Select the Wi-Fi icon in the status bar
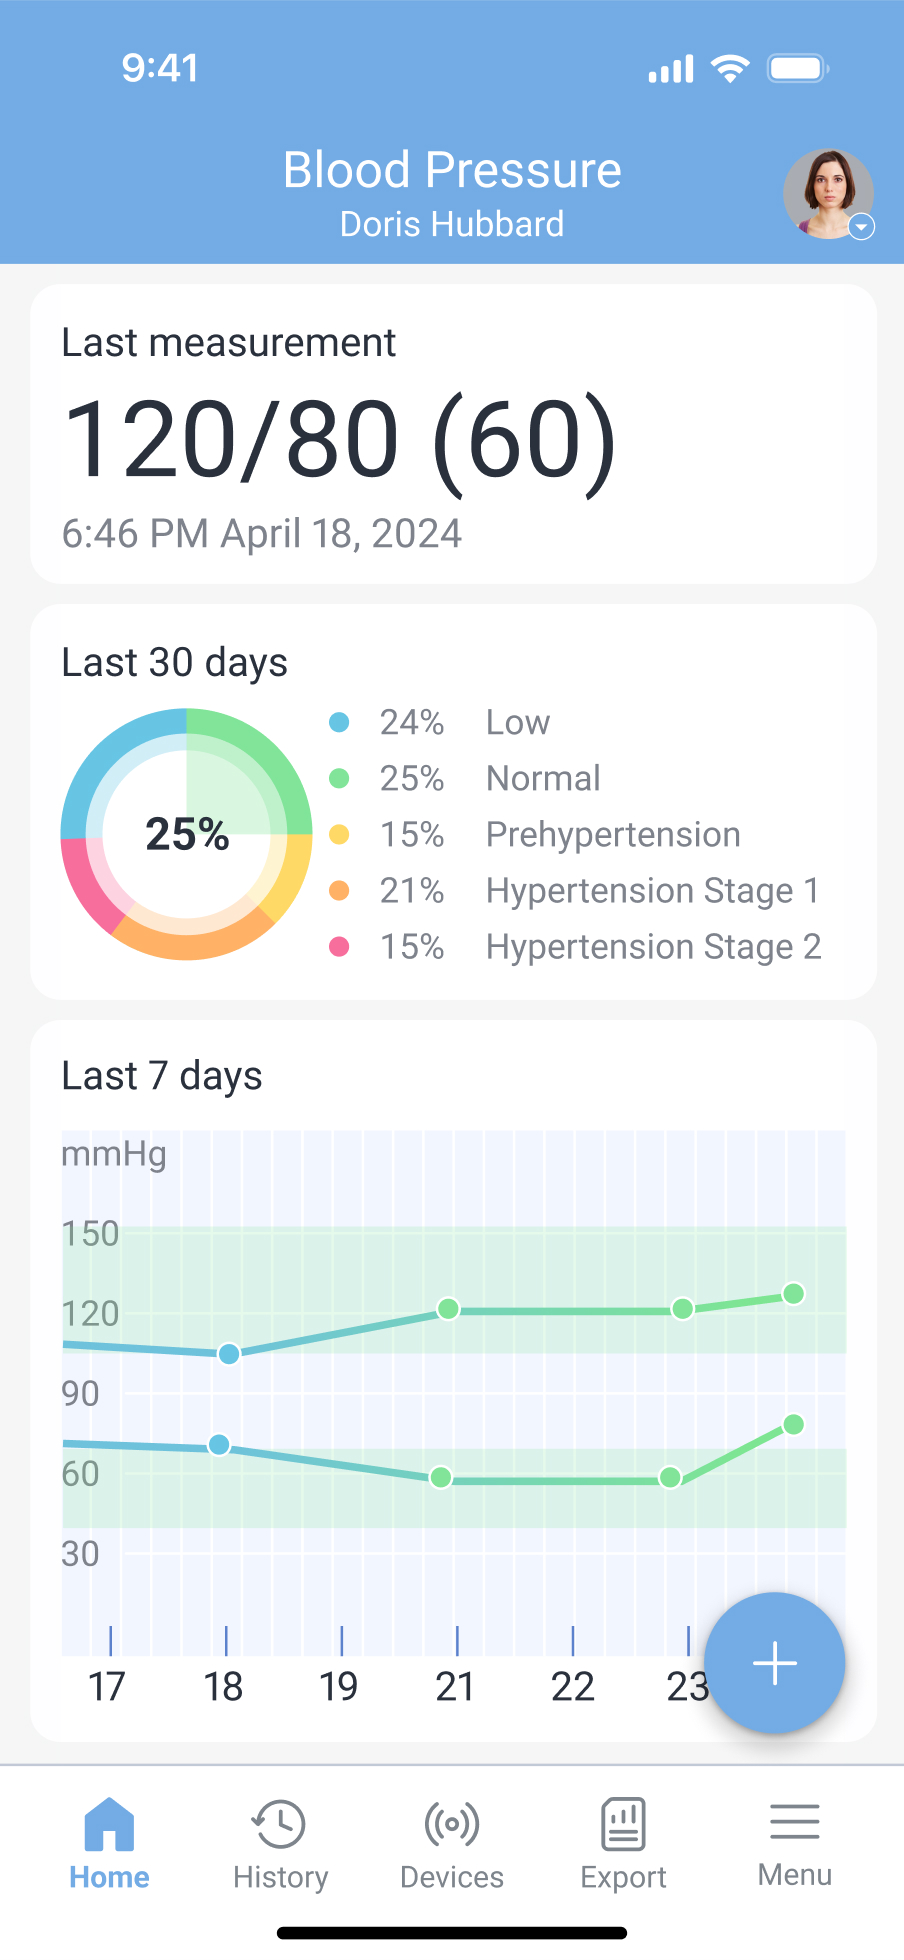The height and width of the screenshot is (1960, 904). pos(731,67)
